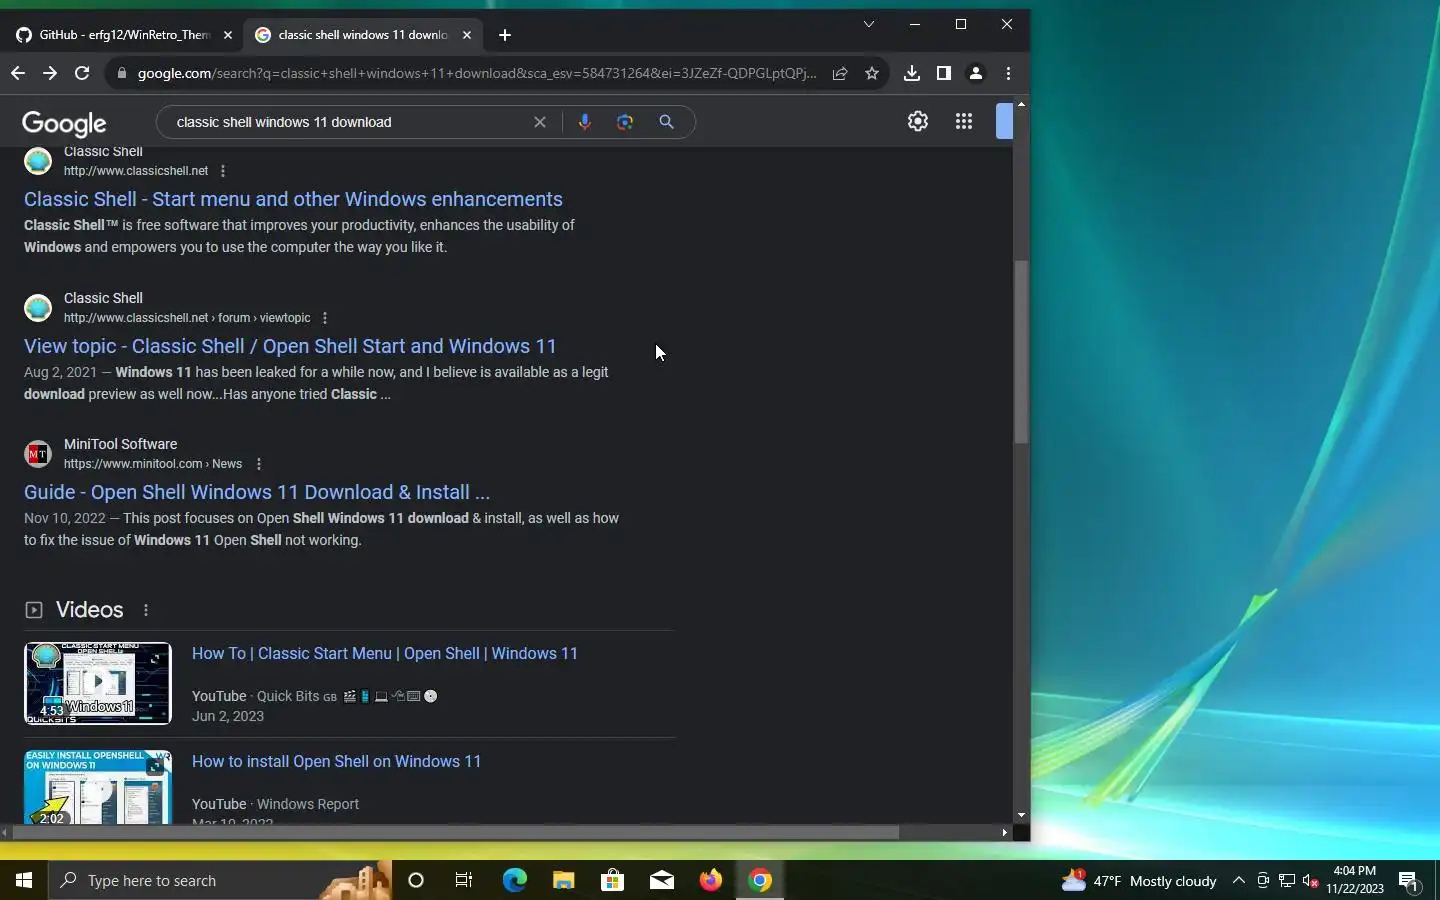Screen dimensions: 1440x900
Task: Open network icon in system tray
Action: (x=1287, y=881)
